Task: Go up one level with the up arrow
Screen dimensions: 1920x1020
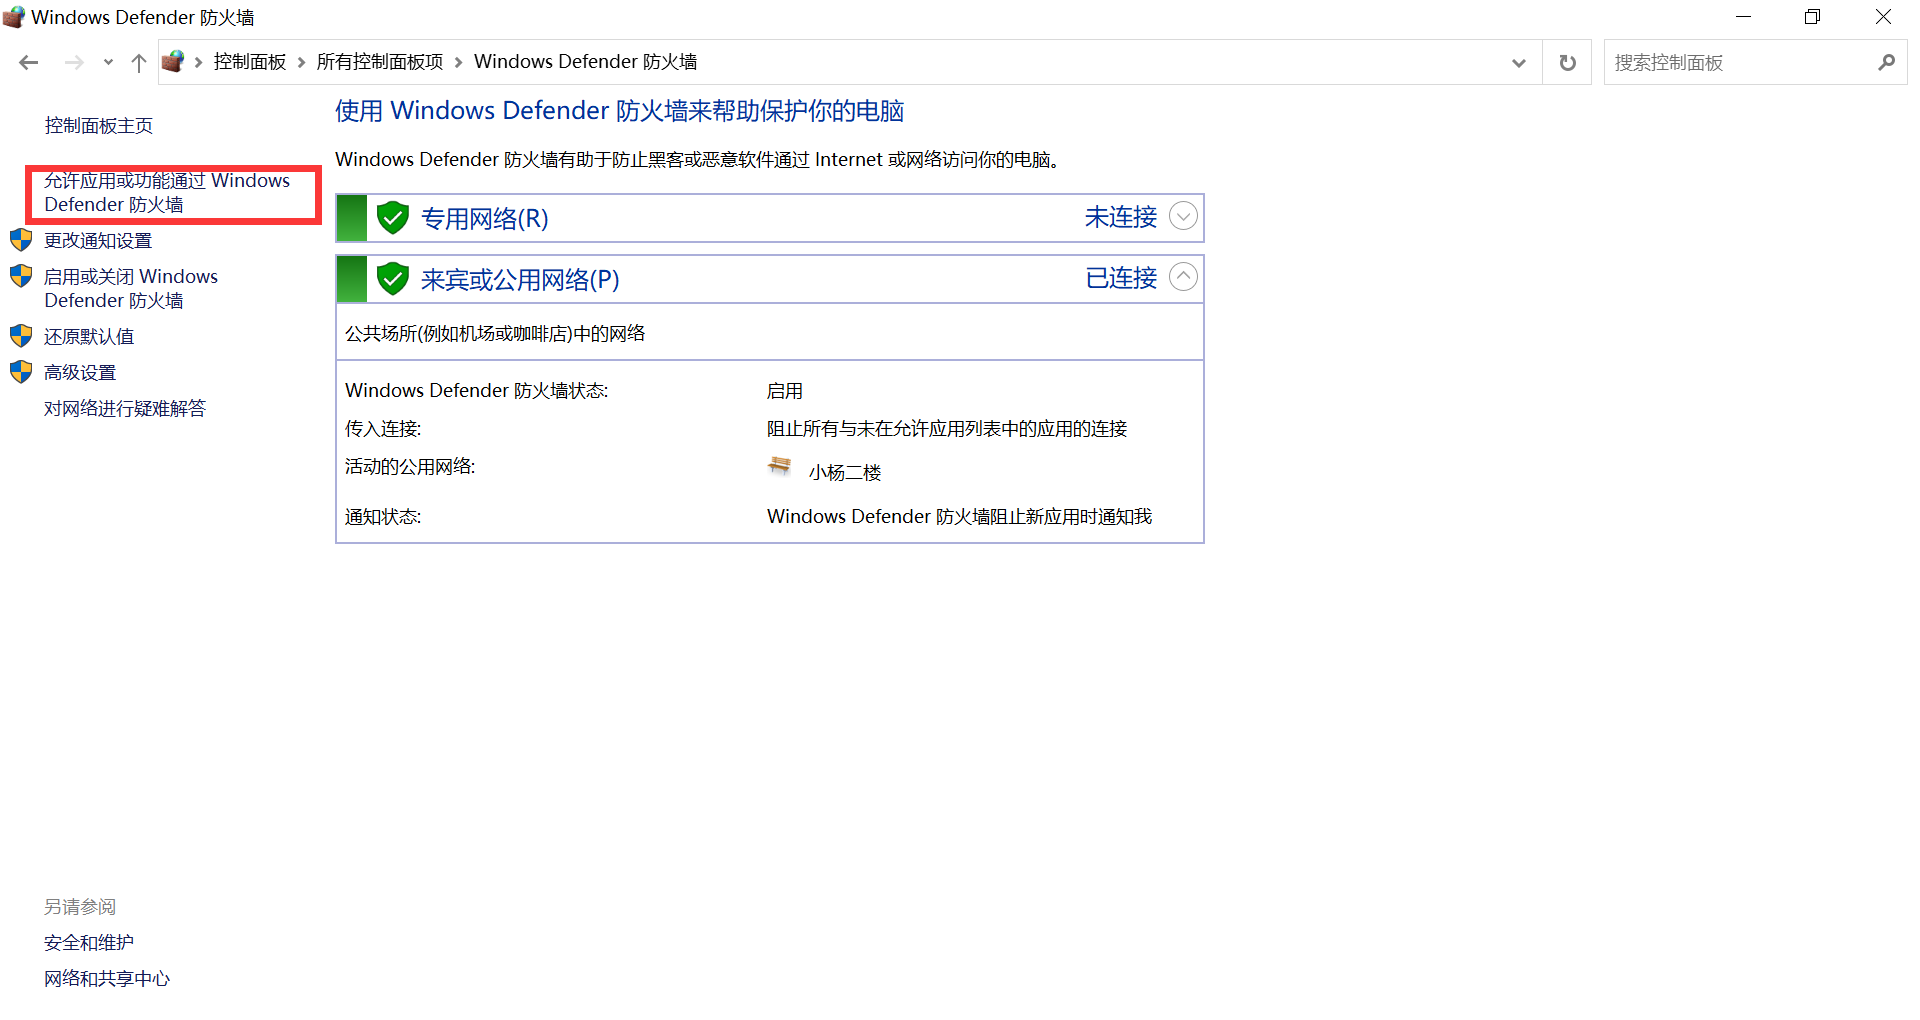Action: coord(139,63)
